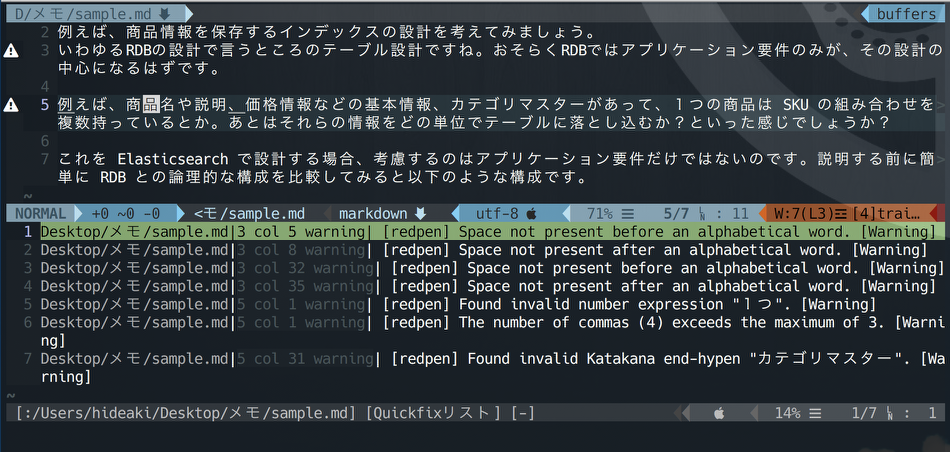Click the git hunk summary +0 ~0 -0

(126, 213)
